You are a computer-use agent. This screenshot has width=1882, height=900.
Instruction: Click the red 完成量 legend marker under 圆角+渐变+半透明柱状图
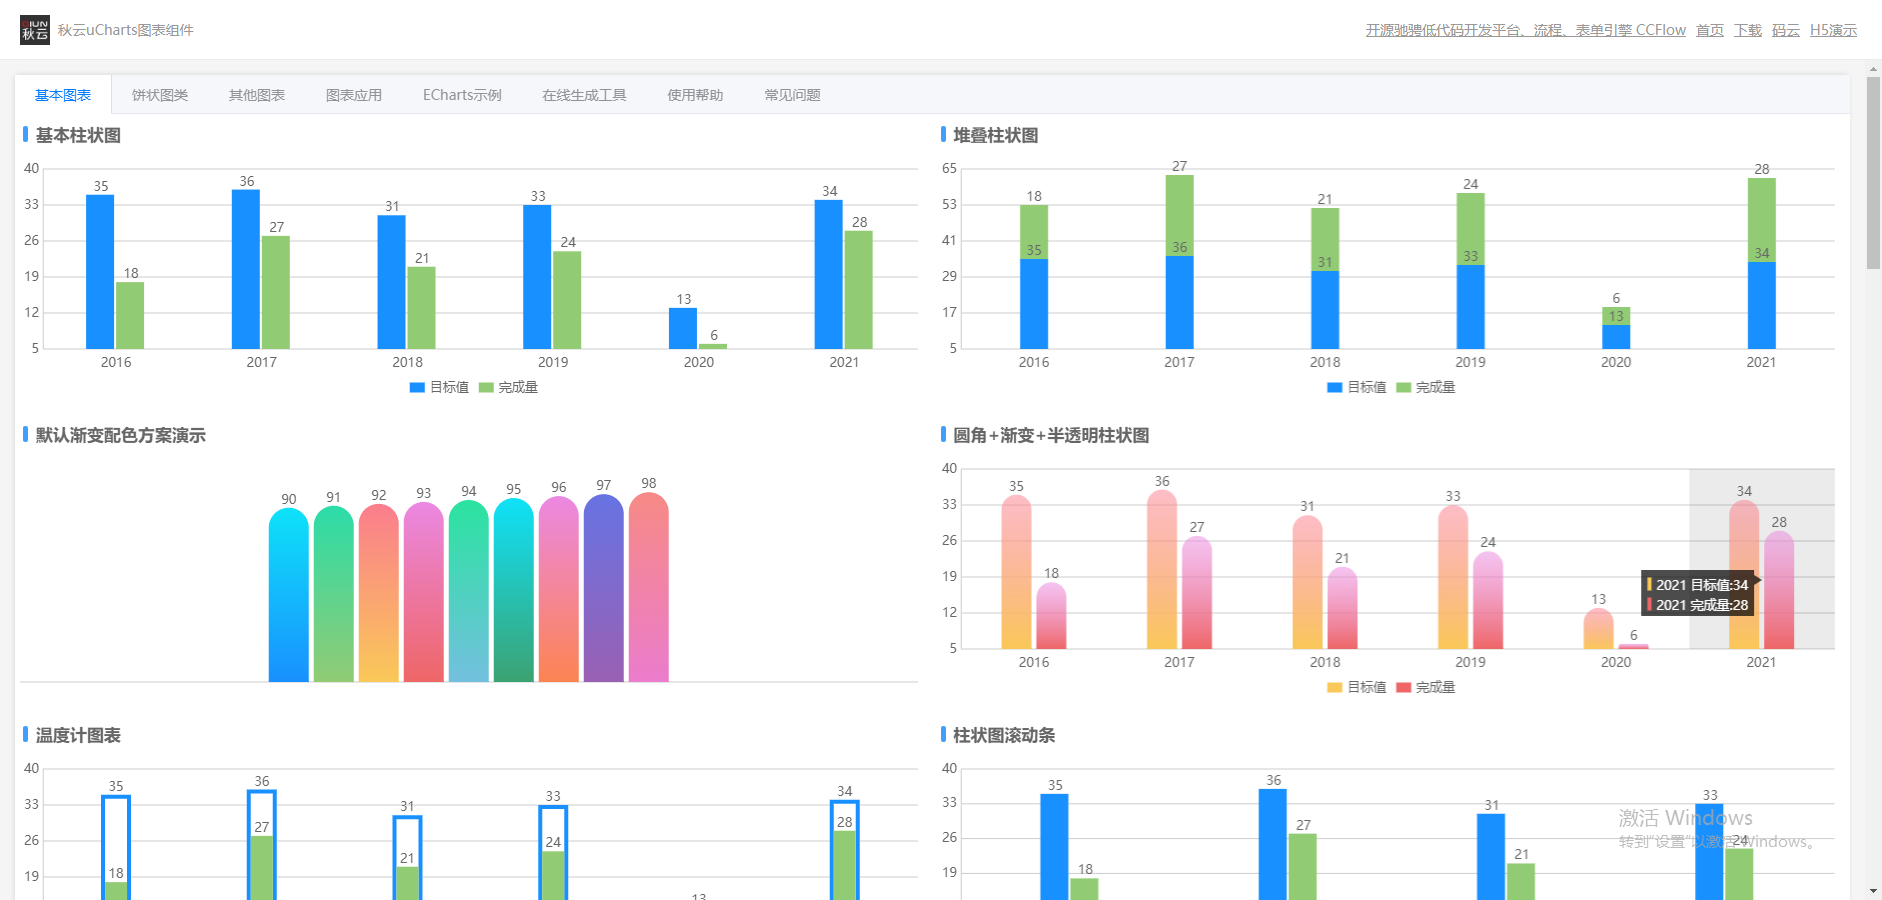(1403, 687)
